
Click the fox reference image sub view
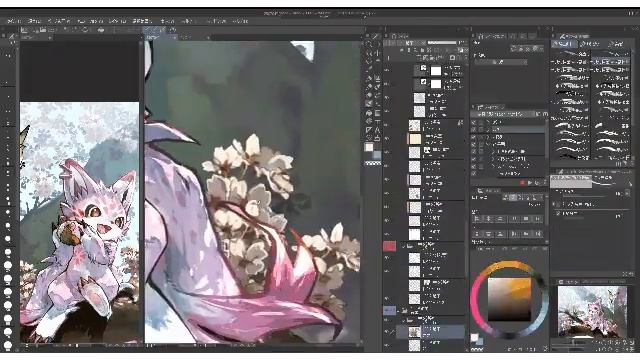80,222
